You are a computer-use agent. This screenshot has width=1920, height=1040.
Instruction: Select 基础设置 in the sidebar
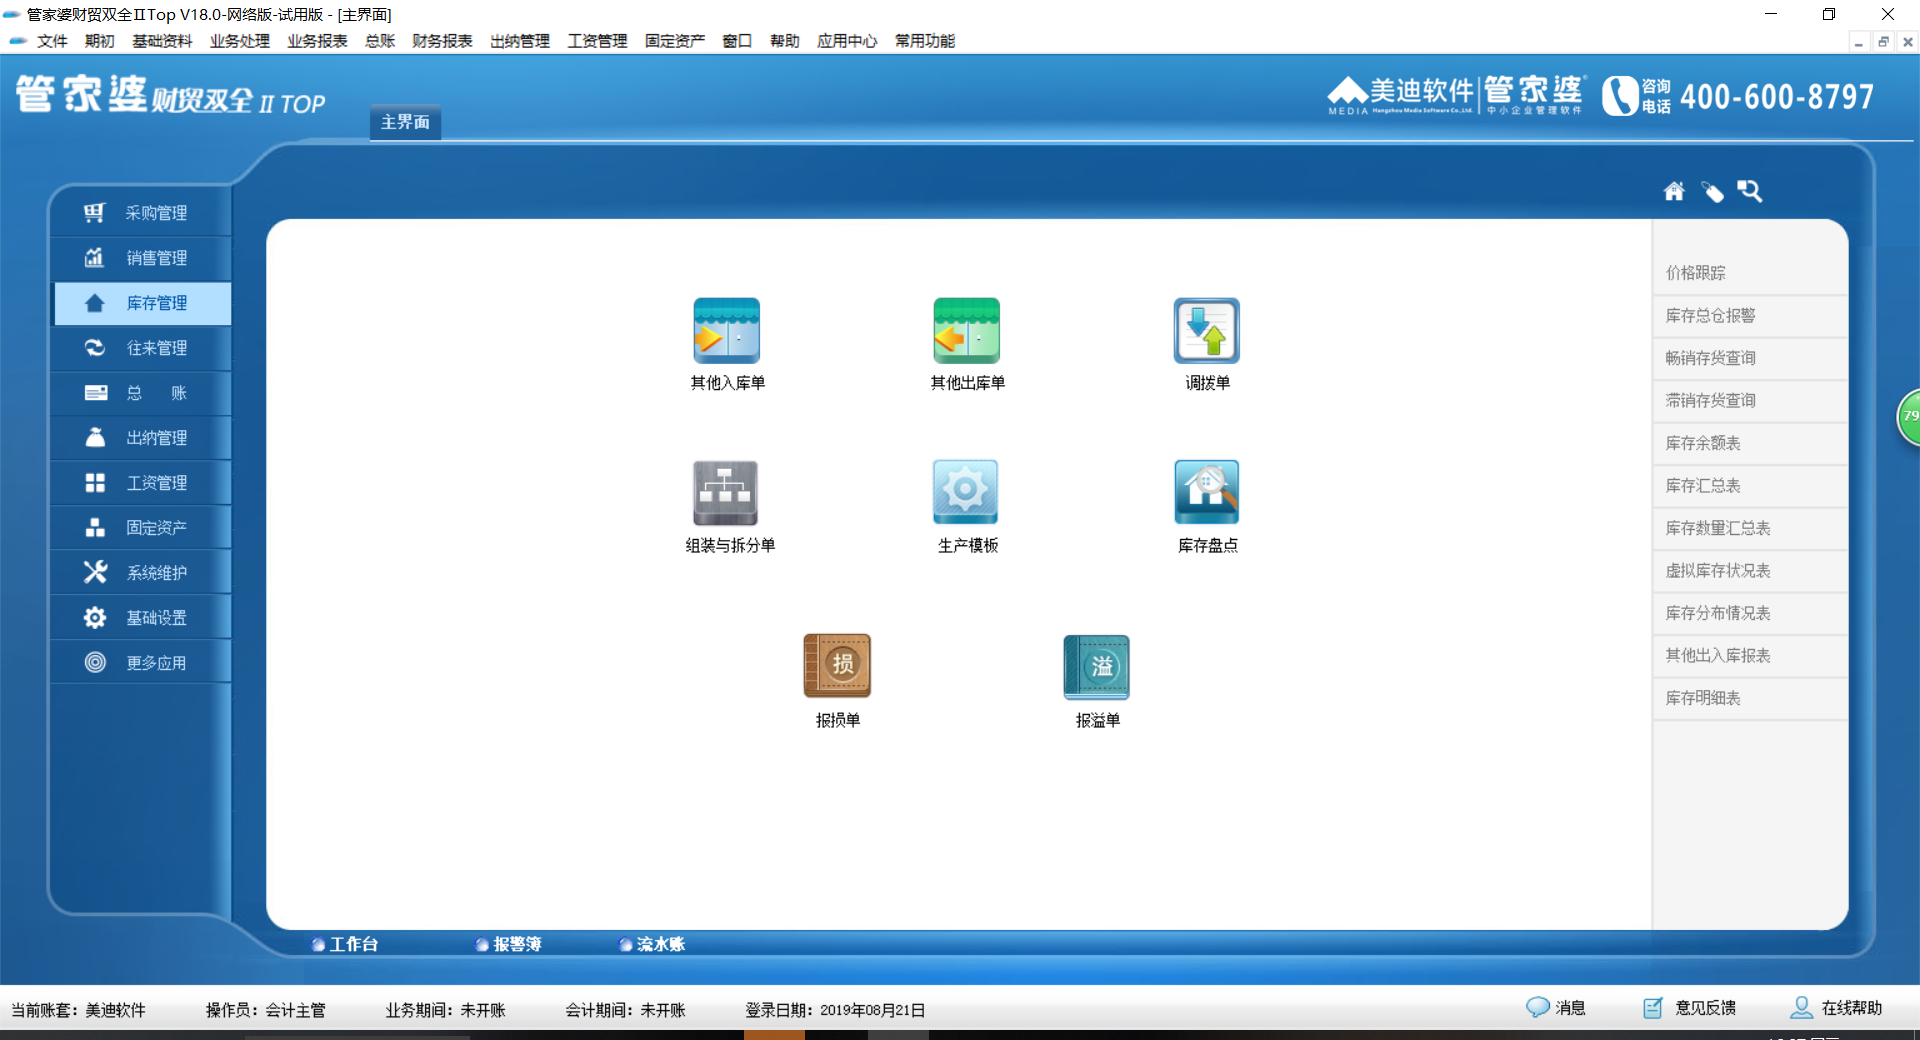pyautogui.click(x=141, y=618)
